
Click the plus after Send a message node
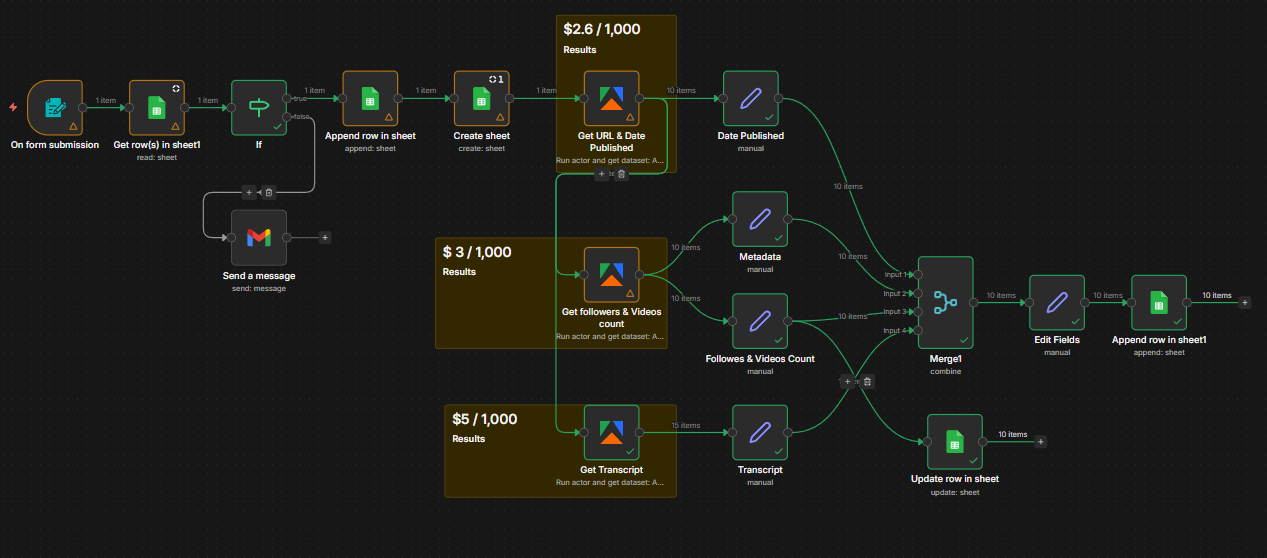coord(325,238)
